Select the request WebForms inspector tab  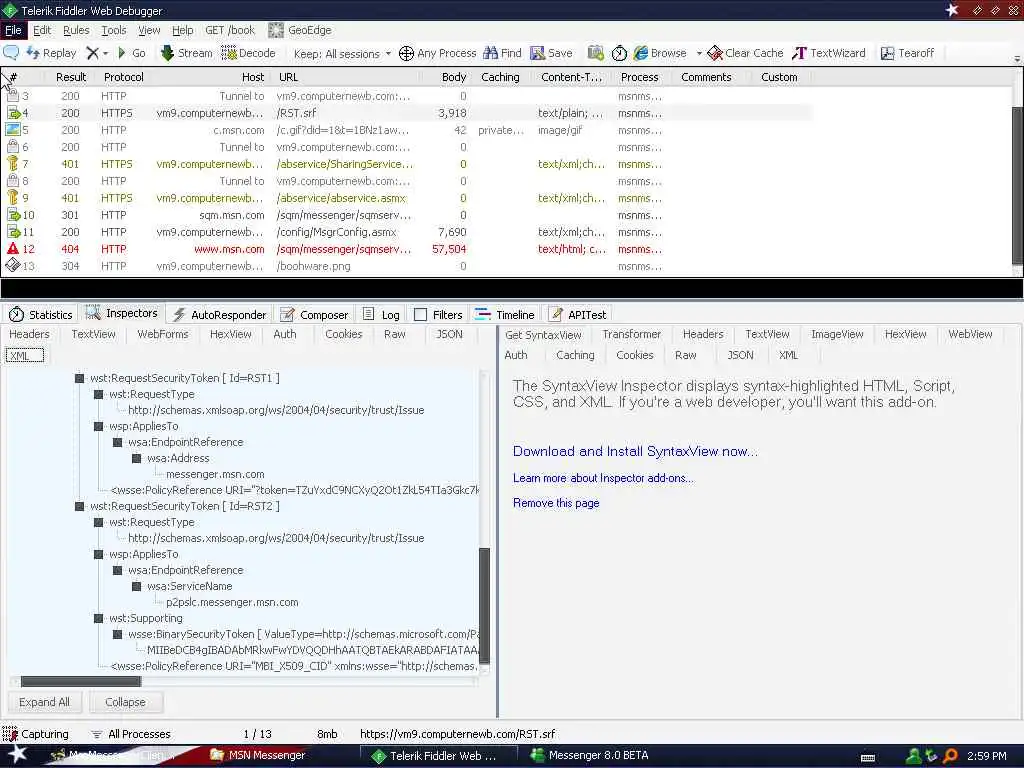(163, 334)
